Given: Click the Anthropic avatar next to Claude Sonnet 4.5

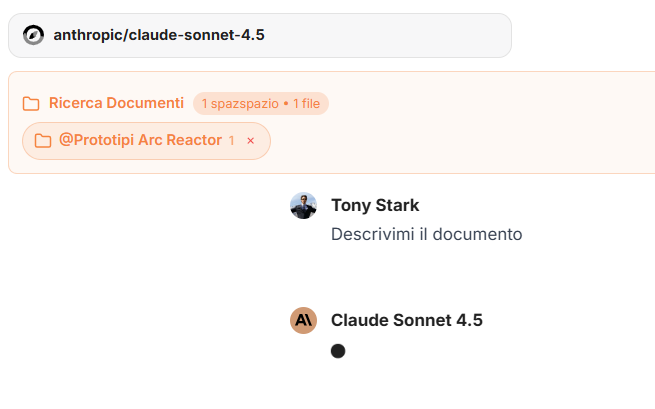Looking at the screenshot, I should pyautogui.click(x=303, y=320).
